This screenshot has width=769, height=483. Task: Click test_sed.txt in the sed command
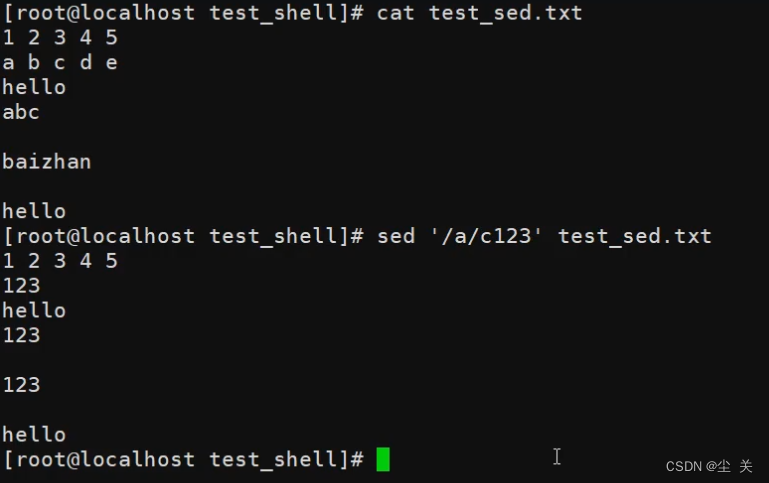(x=634, y=236)
